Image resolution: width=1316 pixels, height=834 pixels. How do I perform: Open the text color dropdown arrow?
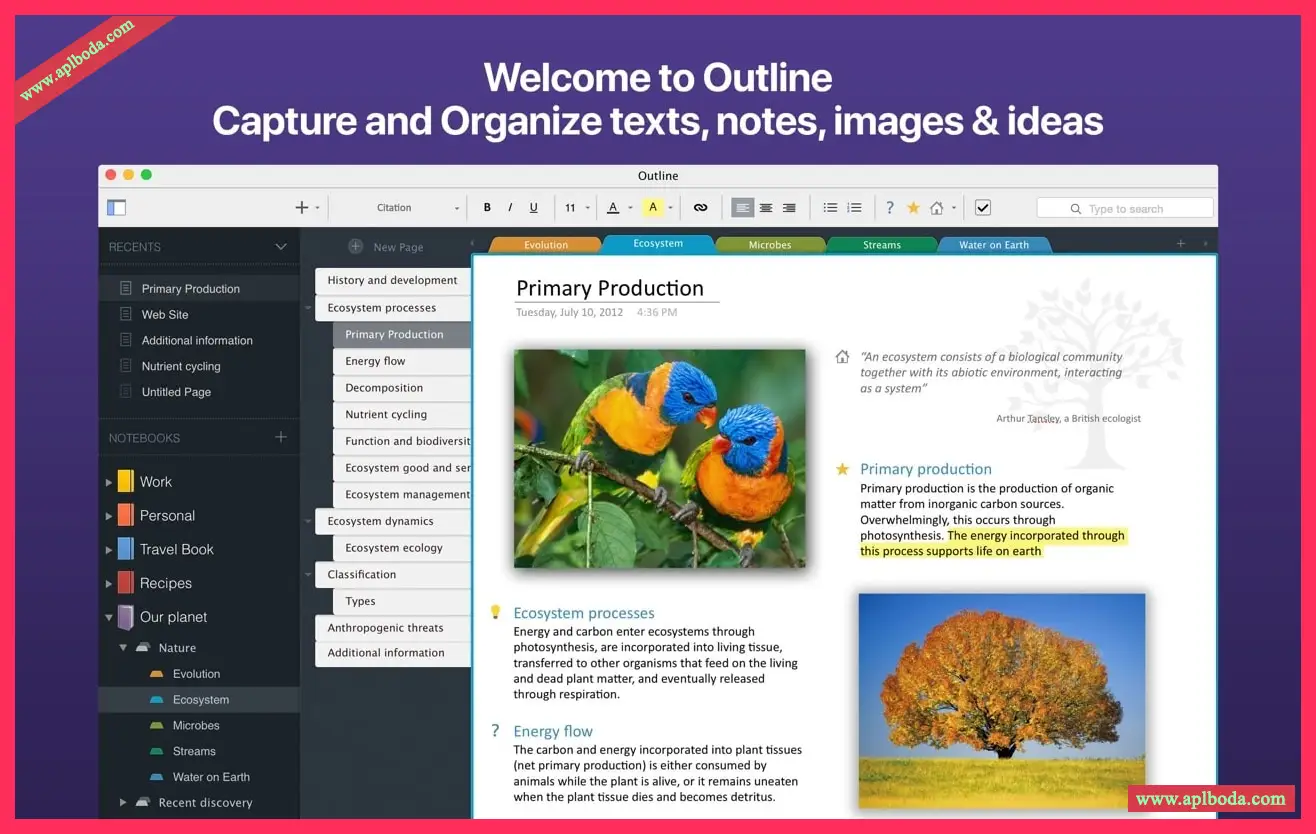[x=630, y=208]
